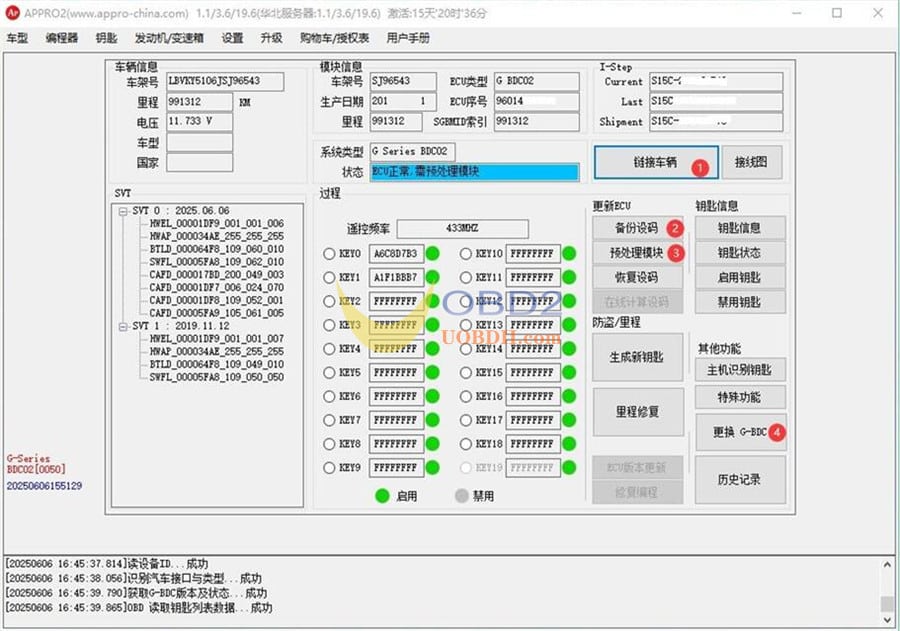Click the KEY0 value field A6C8D7B3

click(396, 253)
